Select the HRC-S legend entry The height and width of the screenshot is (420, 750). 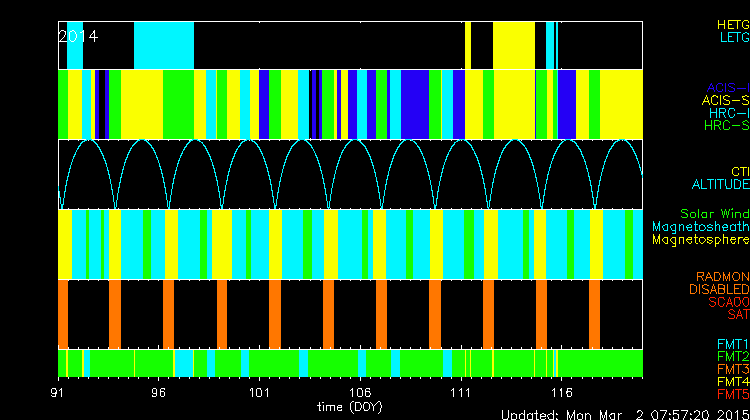(725, 126)
